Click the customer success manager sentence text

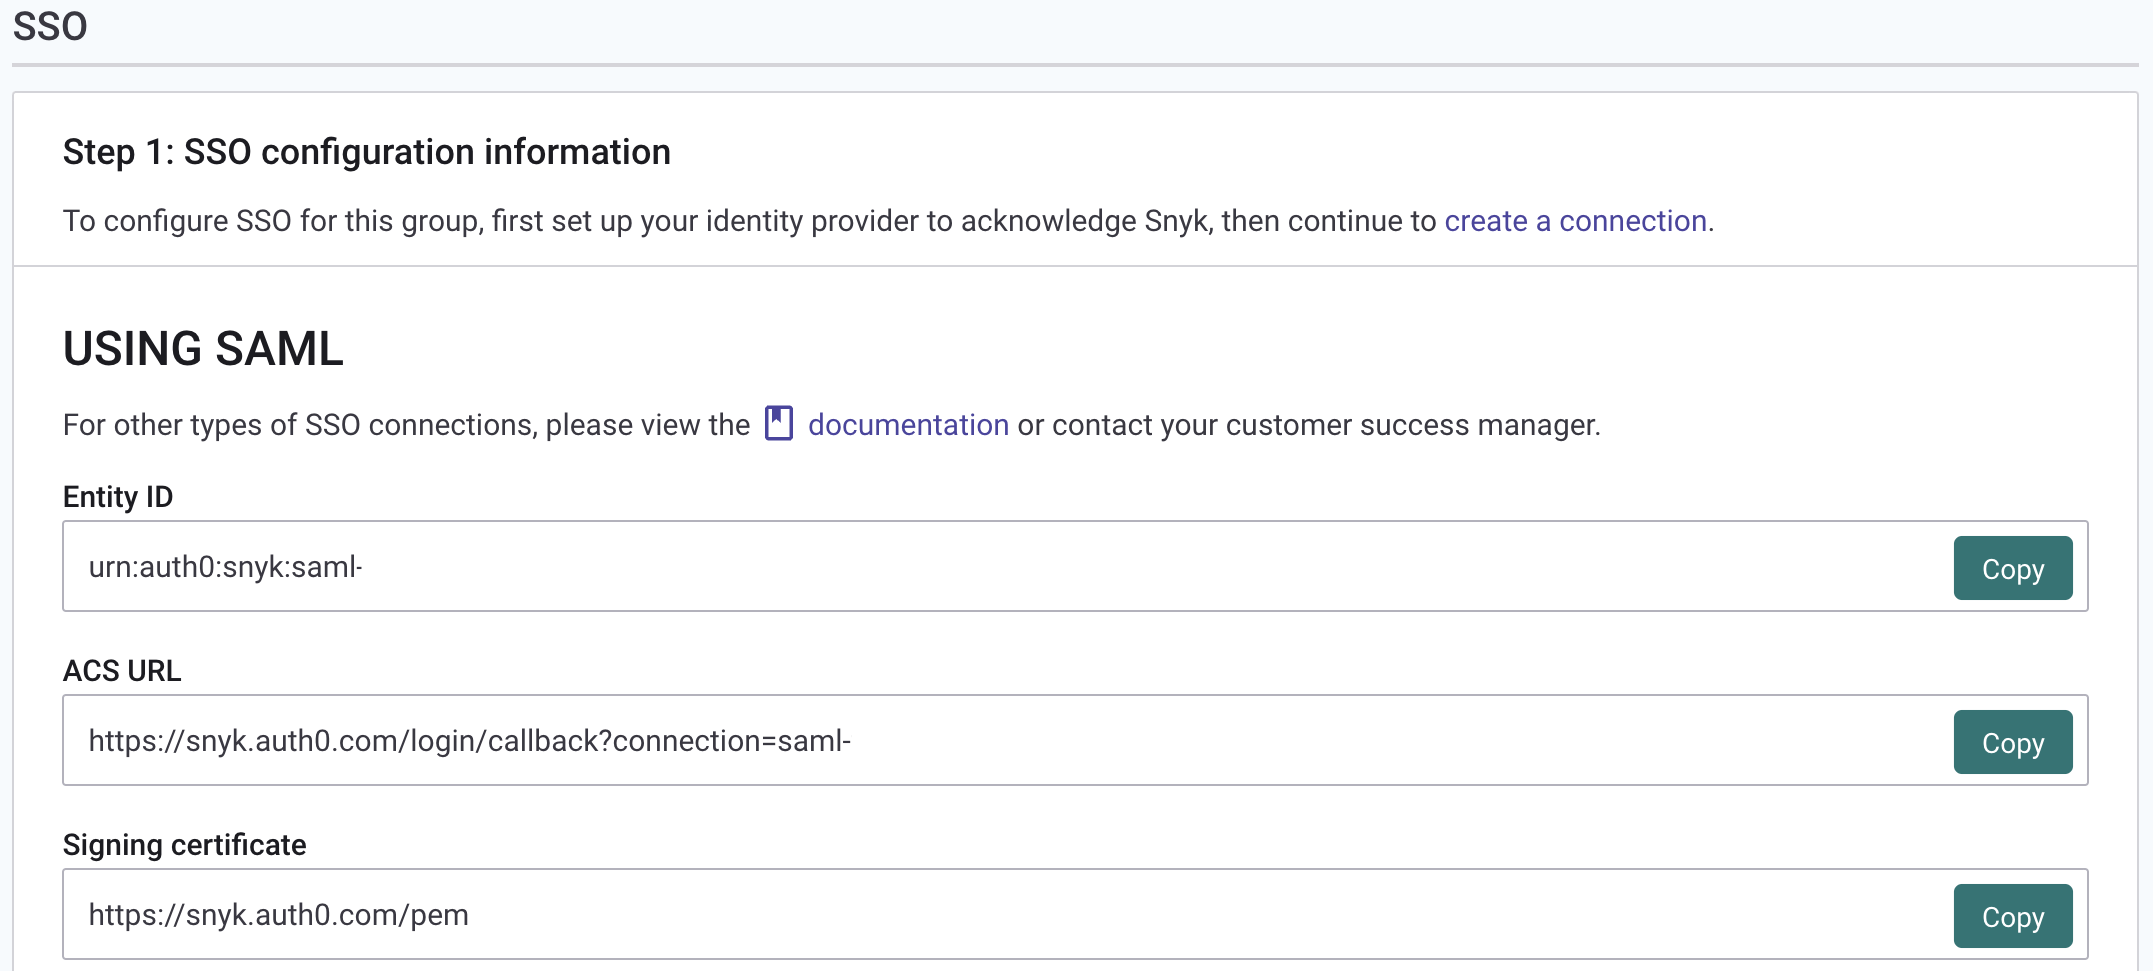[1300, 424]
